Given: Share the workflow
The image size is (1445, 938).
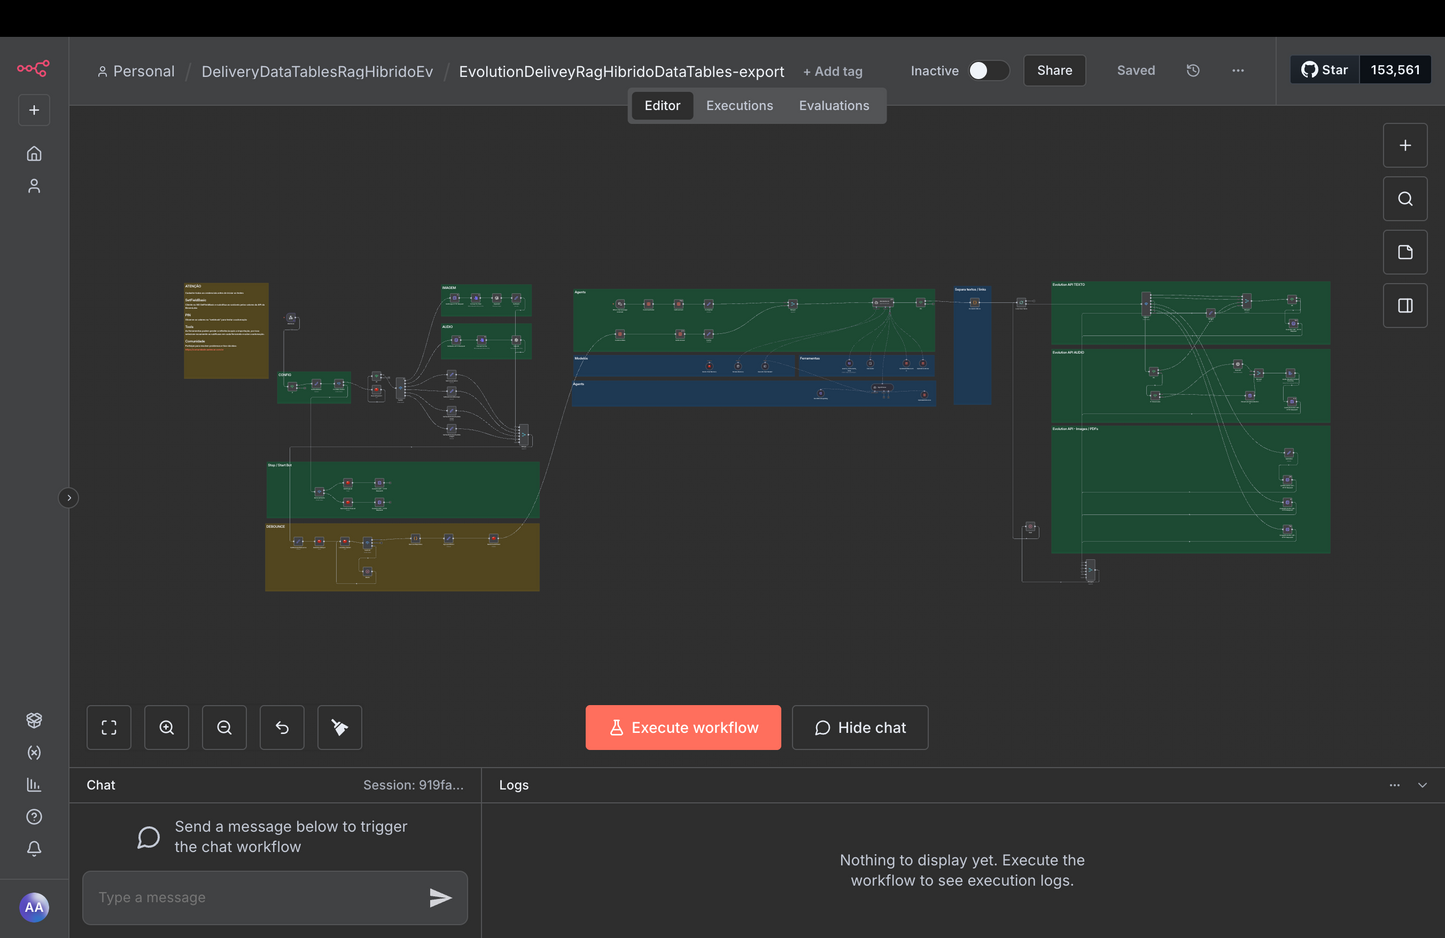Looking at the screenshot, I should point(1054,70).
